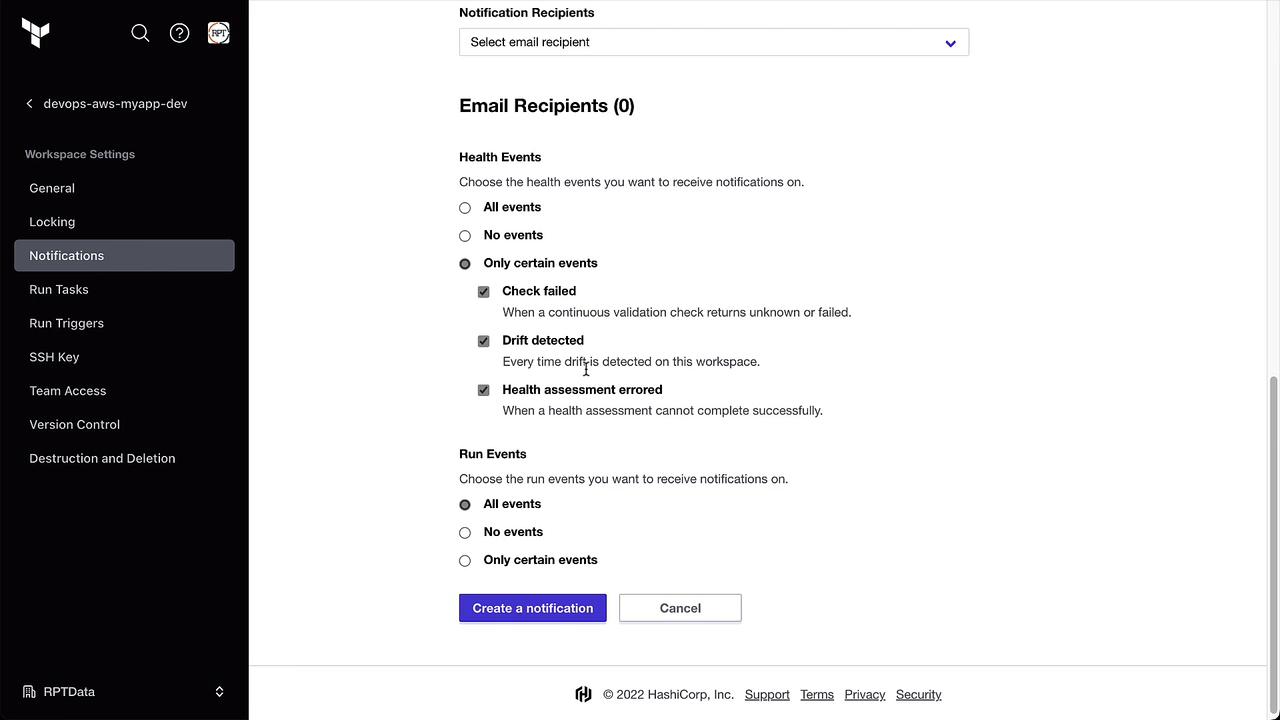Image resolution: width=1280 pixels, height=720 pixels.
Task: Click the page vertical scrollbar
Action: point(1273,520)
